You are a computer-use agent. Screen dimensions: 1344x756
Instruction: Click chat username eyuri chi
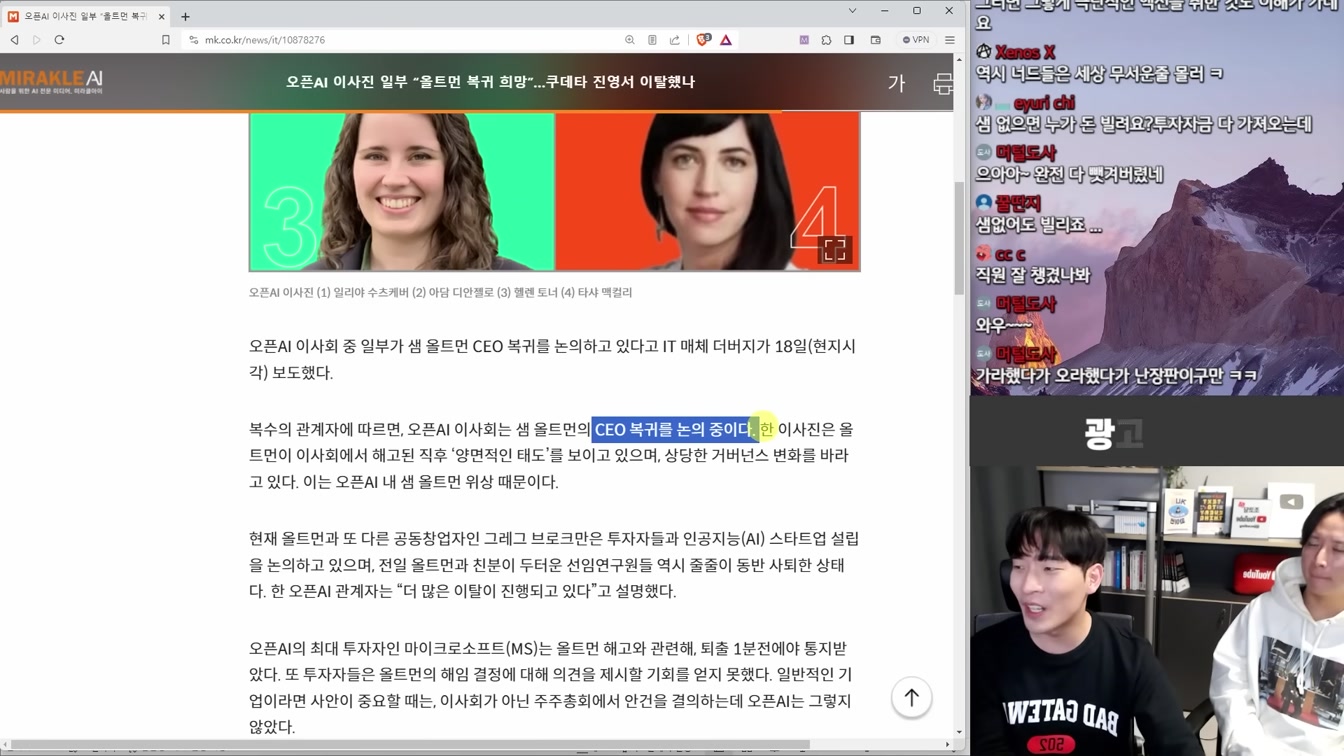point(1044,103)
